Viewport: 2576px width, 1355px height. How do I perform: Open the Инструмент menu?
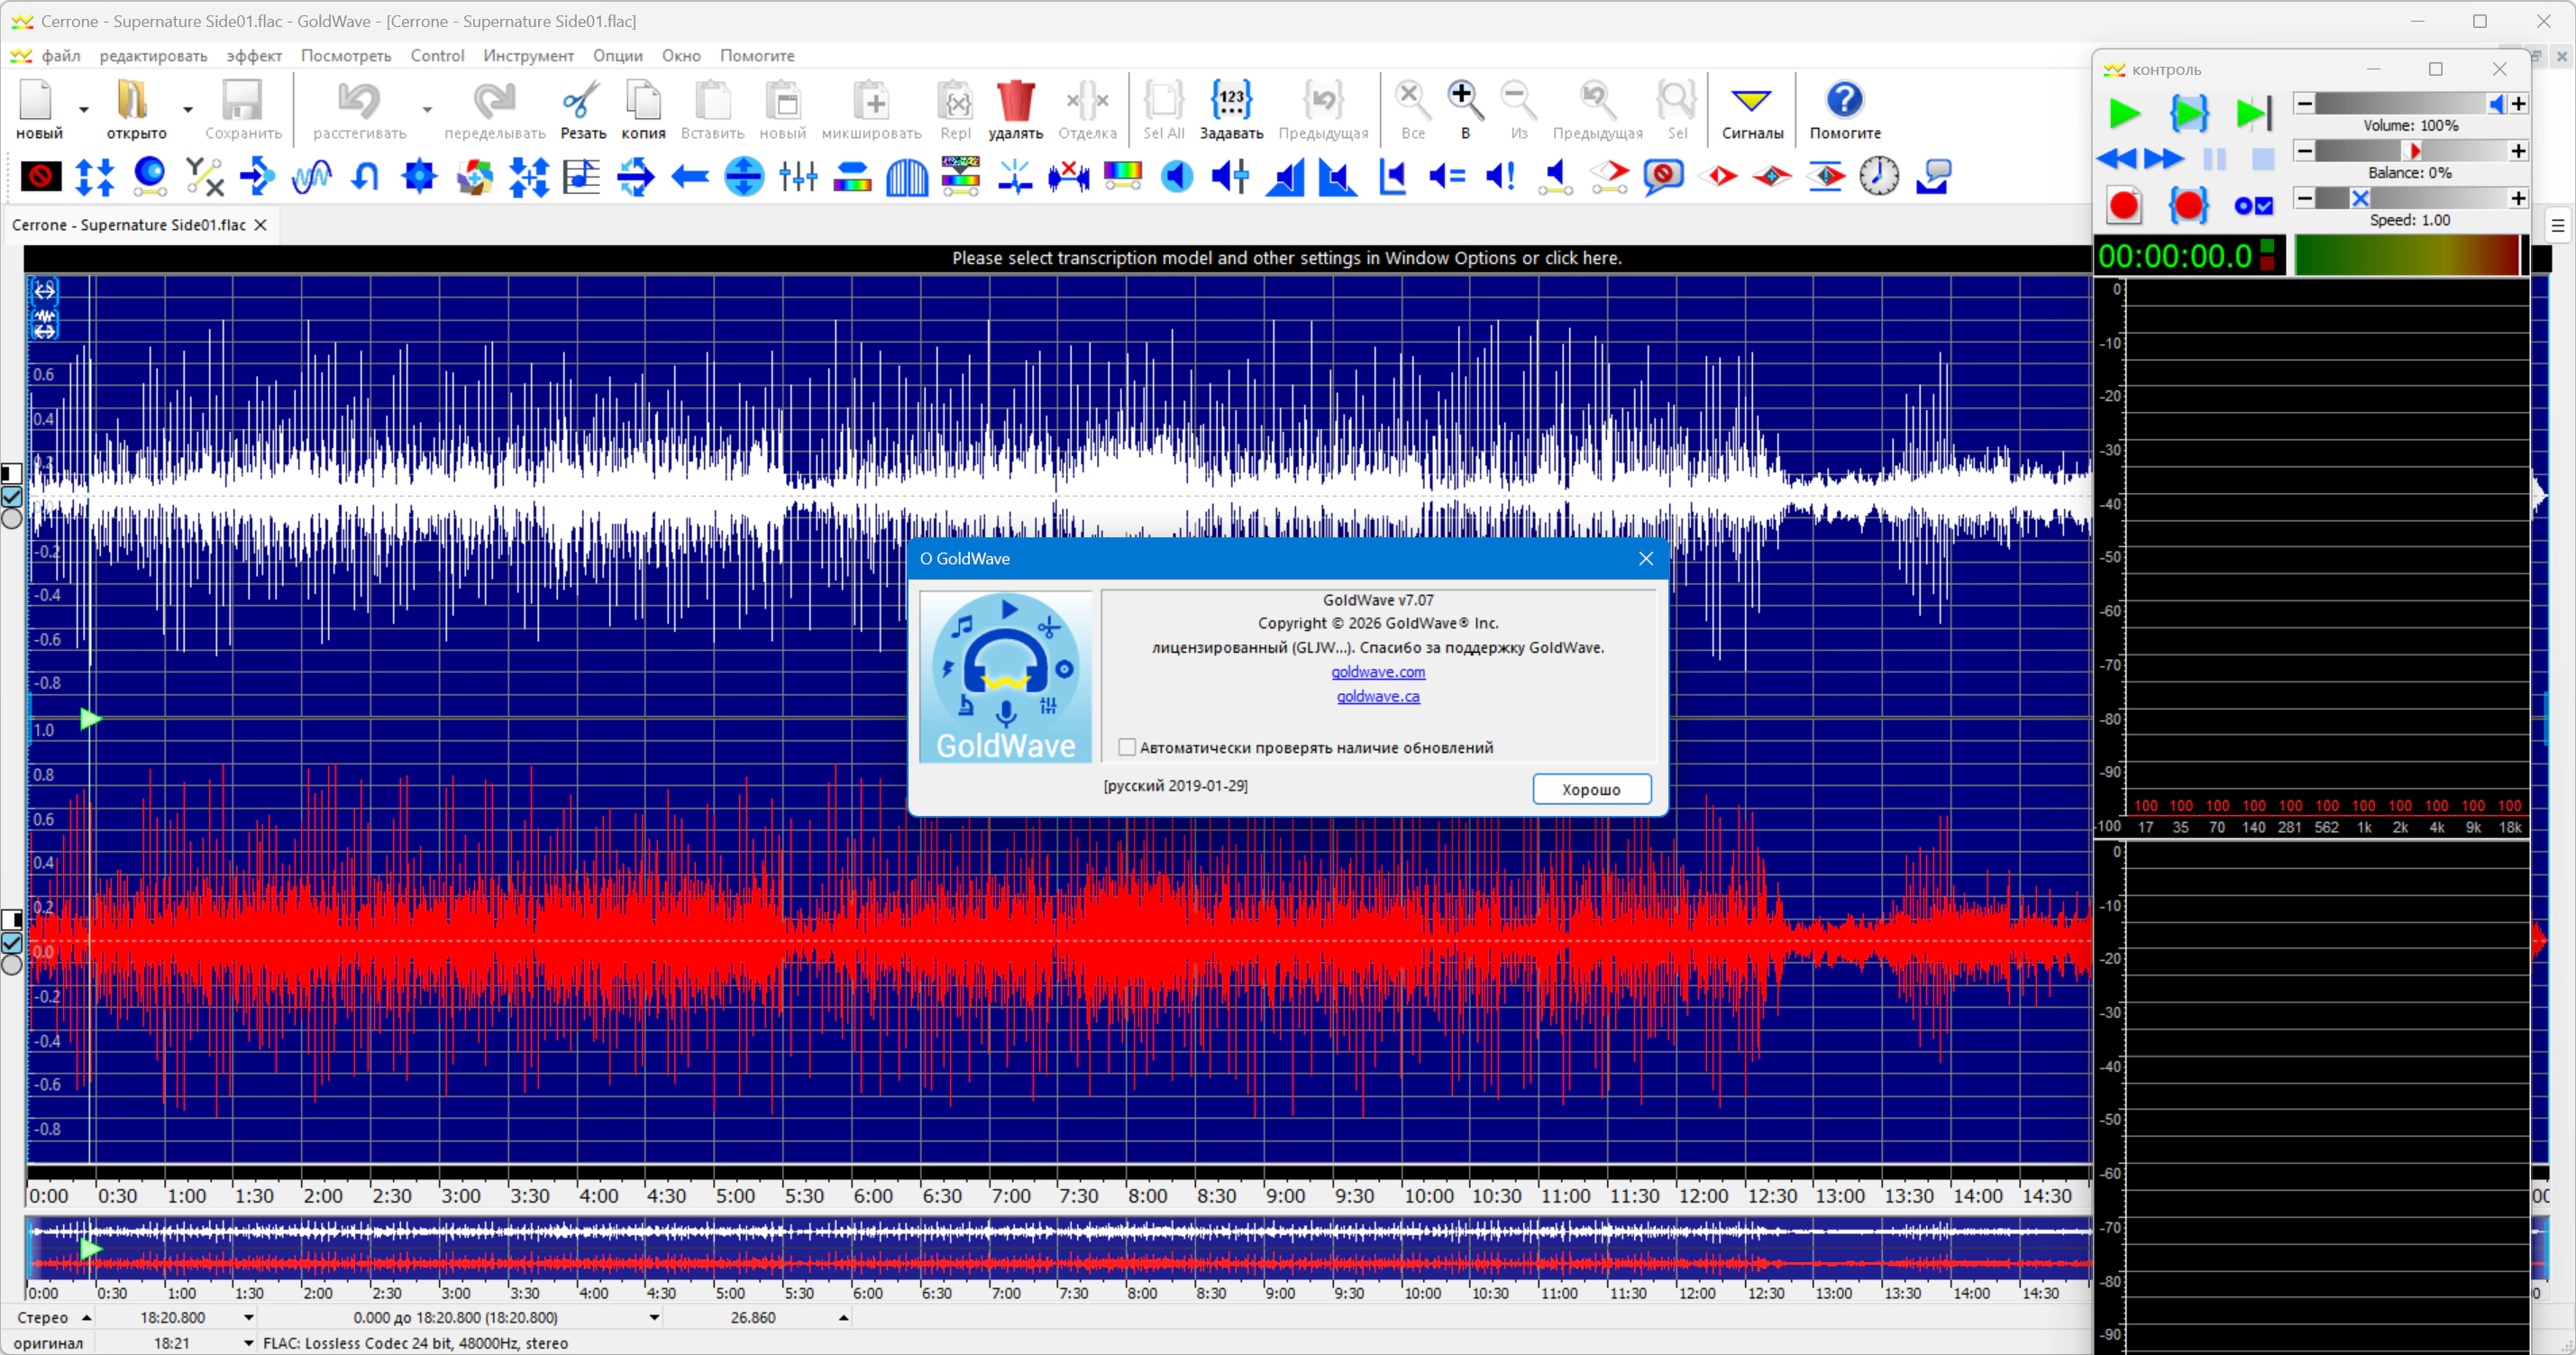(x=528, y=55)
